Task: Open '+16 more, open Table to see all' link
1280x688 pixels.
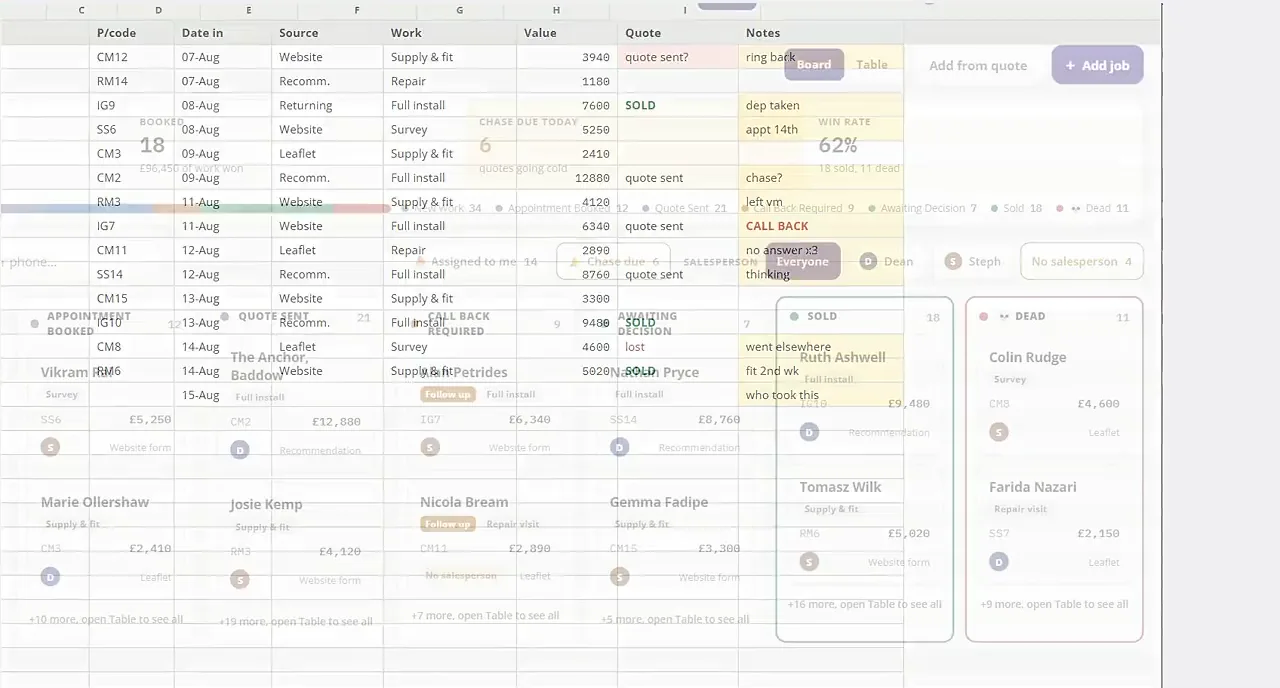Action: click(865, 604)
